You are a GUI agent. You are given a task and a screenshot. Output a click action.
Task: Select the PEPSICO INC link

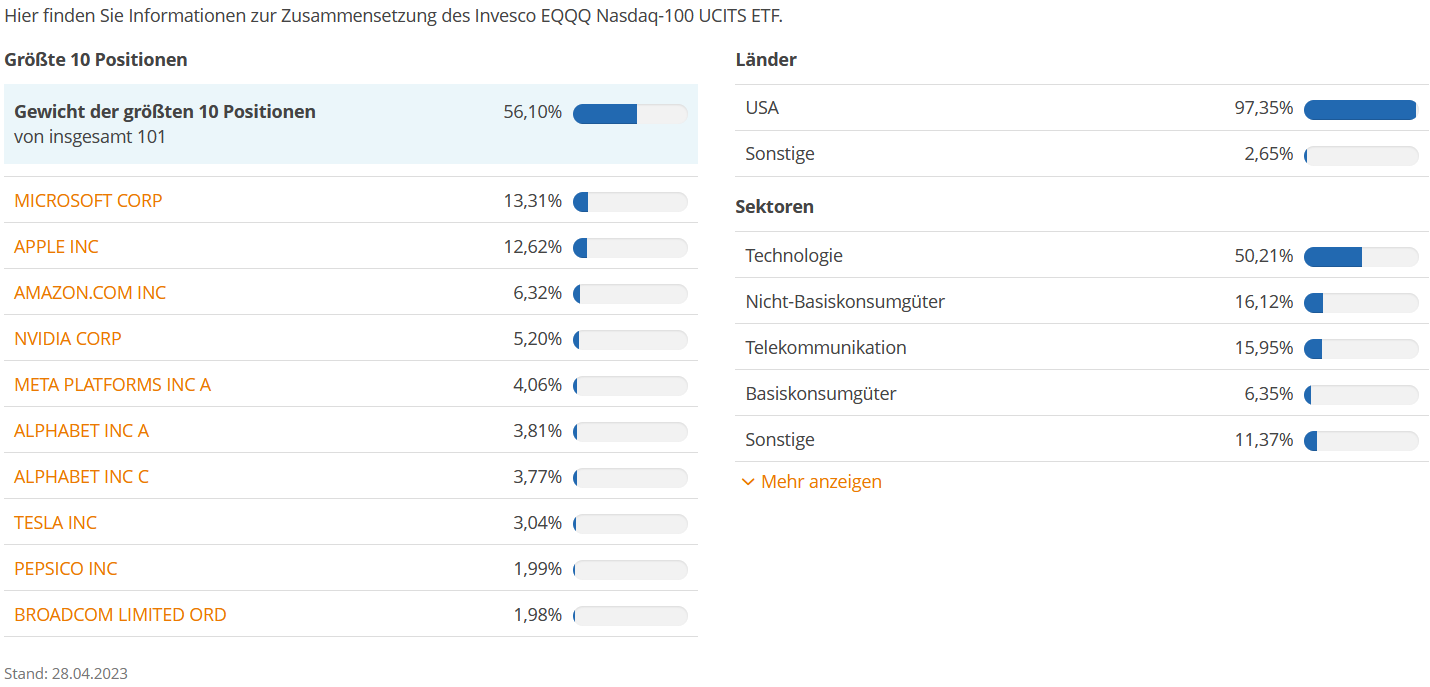click(65, 569)
